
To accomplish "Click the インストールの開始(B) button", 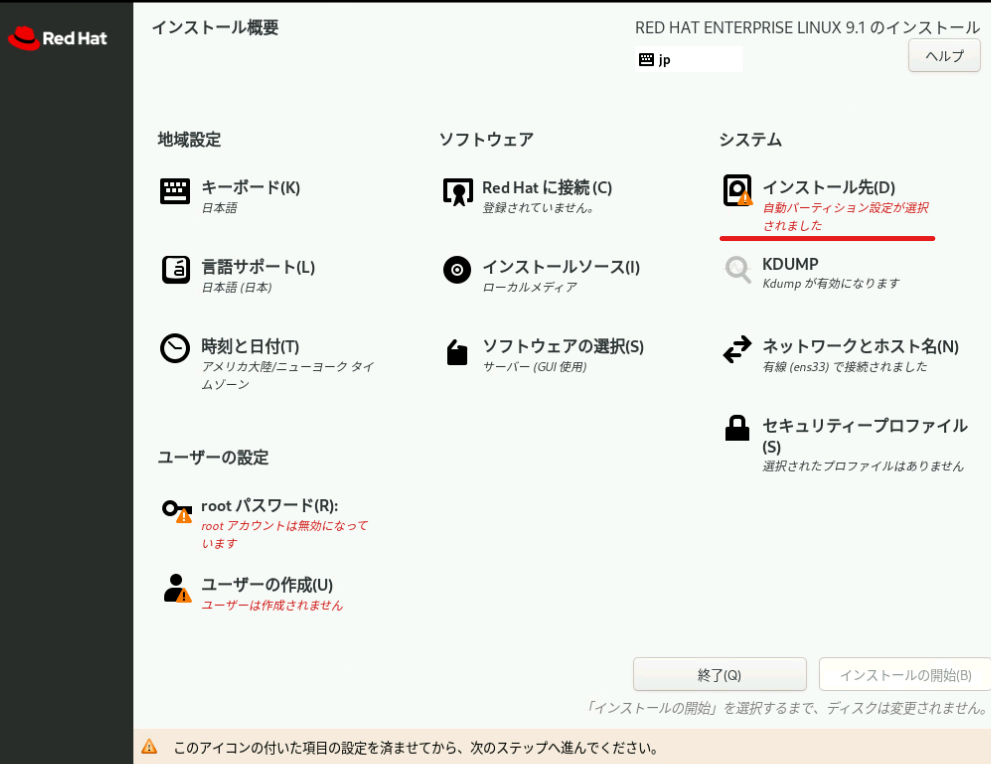I will 905,674.
